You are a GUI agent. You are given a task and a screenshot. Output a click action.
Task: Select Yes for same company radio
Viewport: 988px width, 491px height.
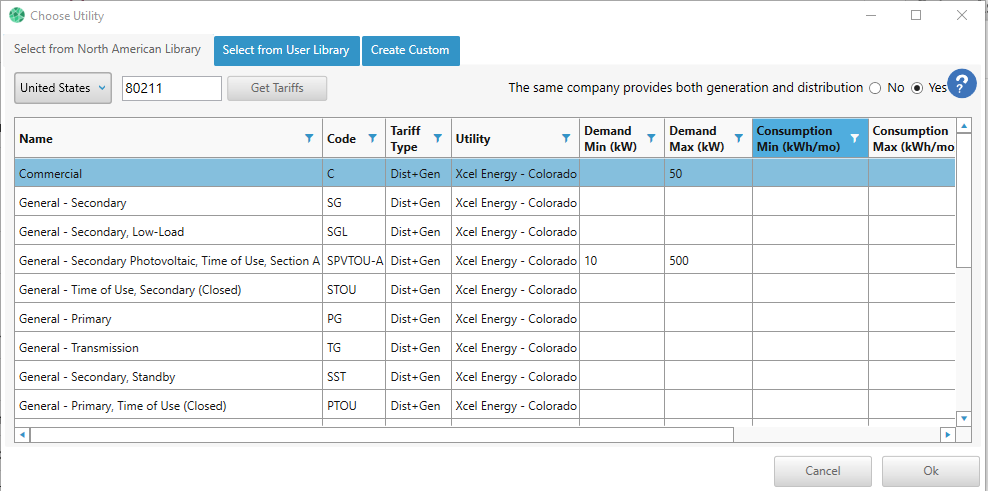point(917,88)
